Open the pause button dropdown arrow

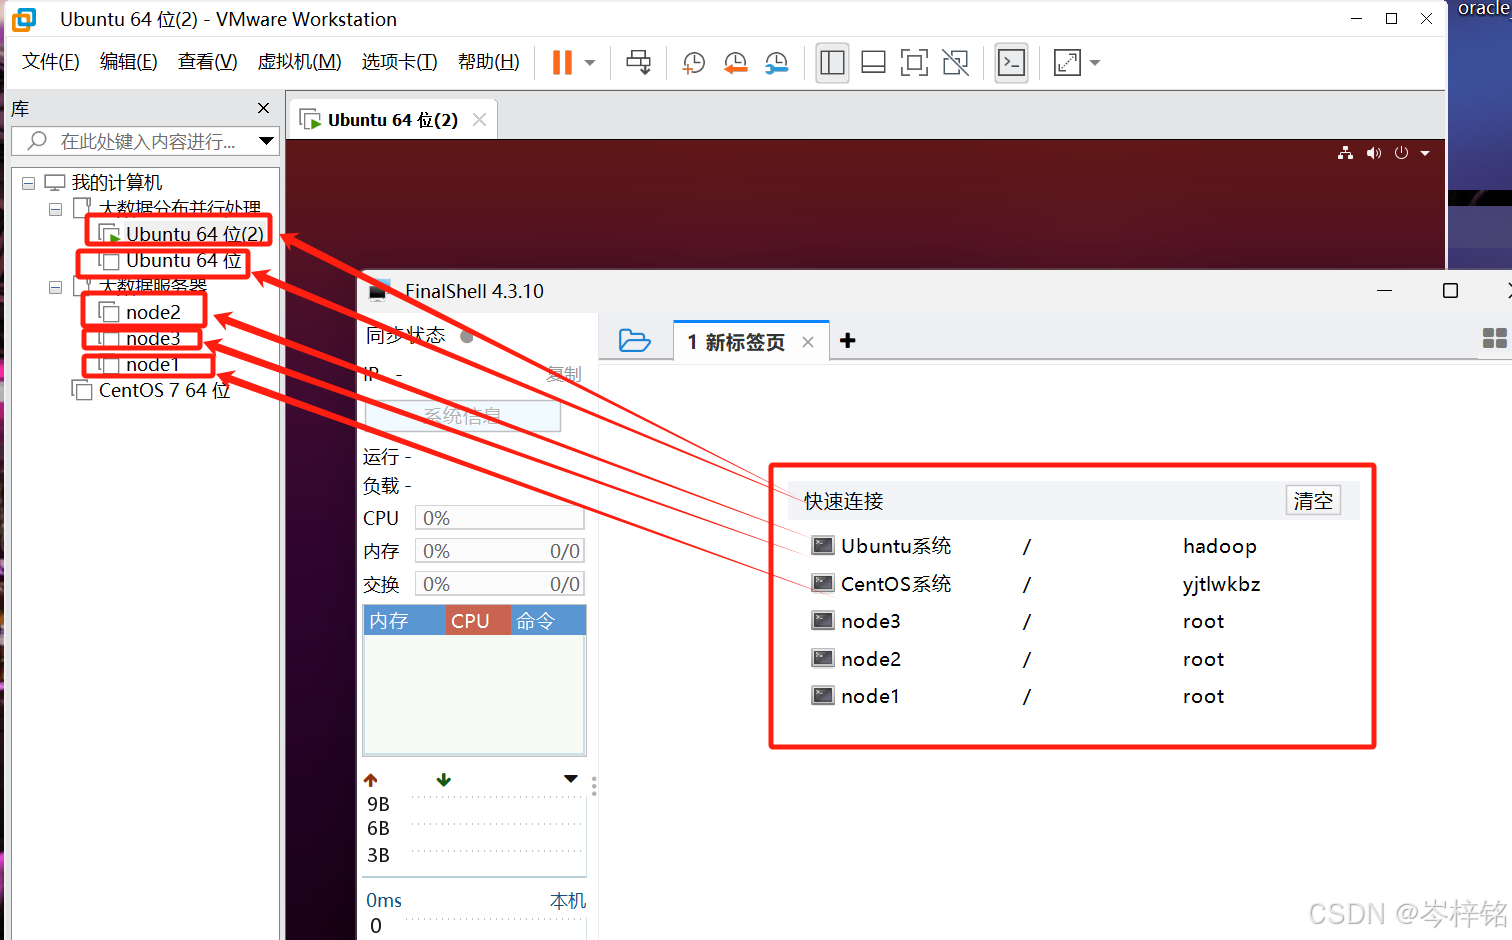(590, 63)
